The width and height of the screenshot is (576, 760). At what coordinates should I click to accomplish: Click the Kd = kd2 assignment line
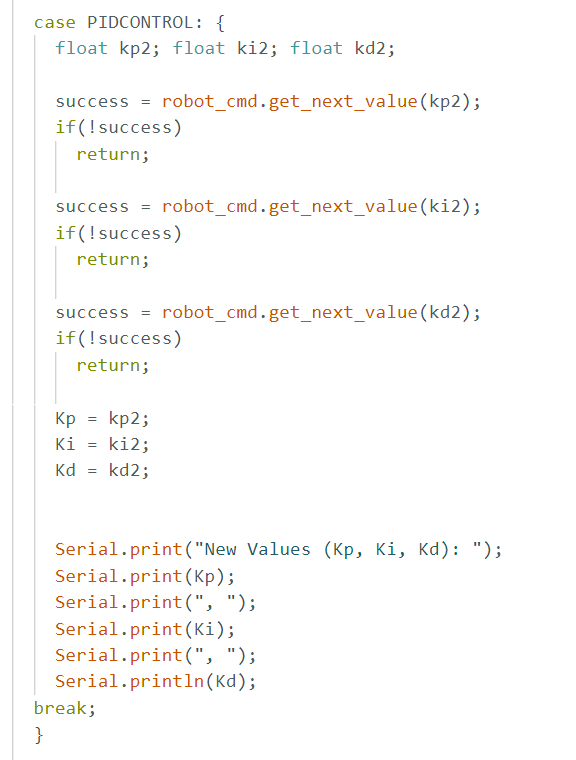[102, 470]
